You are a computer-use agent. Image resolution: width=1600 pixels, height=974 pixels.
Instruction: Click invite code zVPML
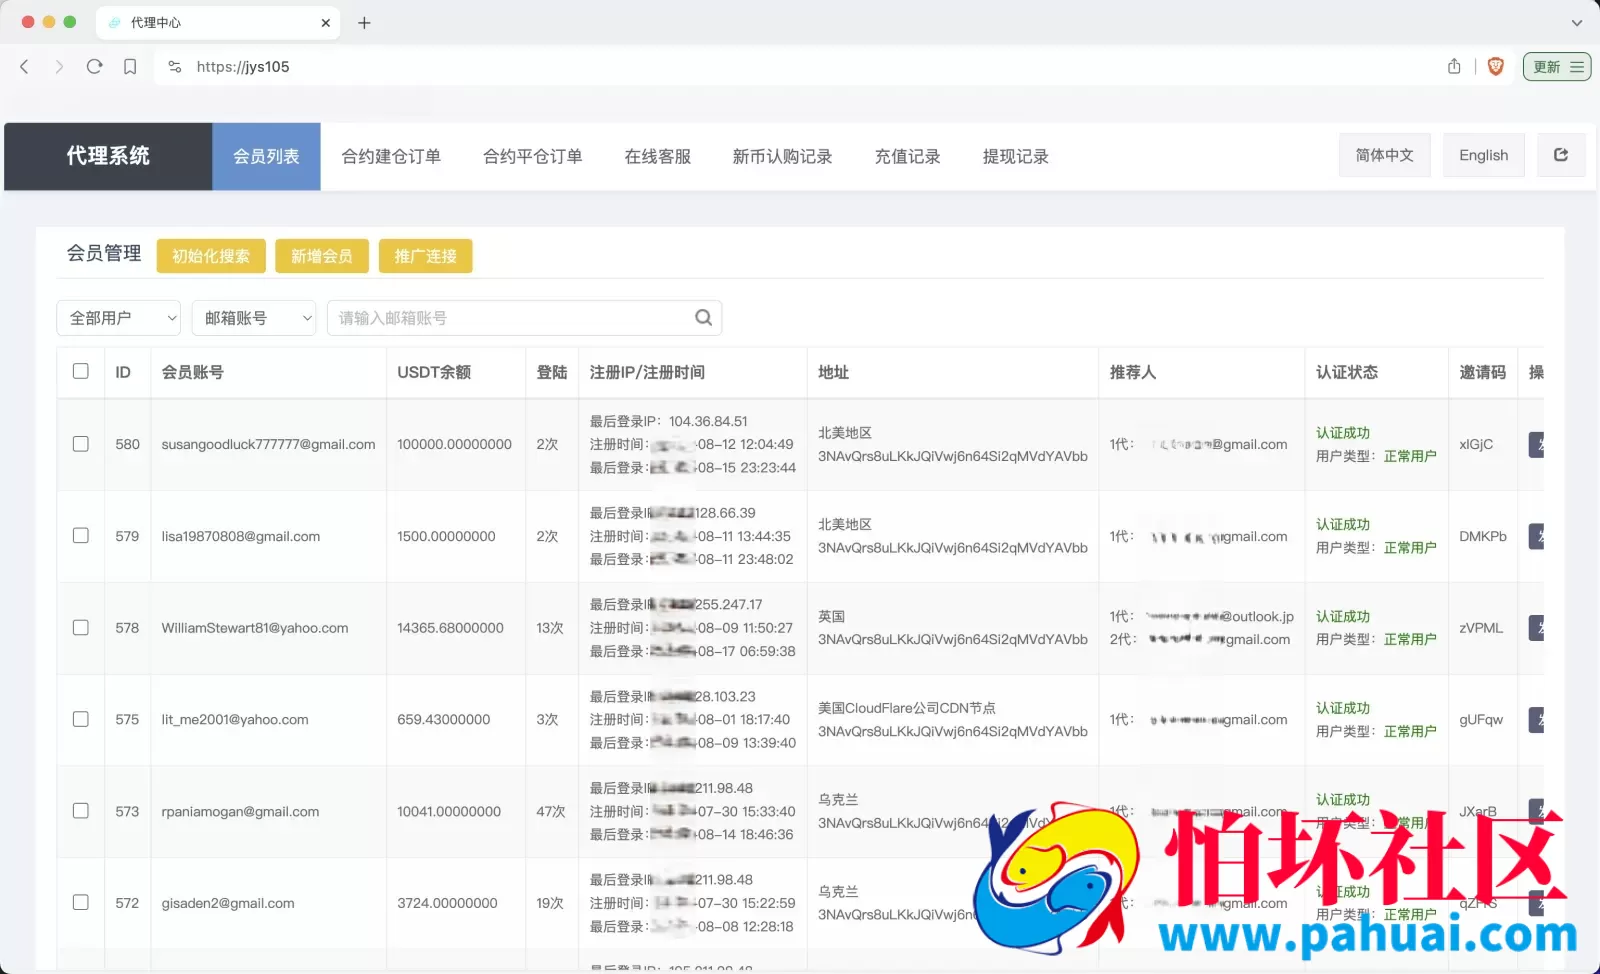click(x=1481, y=628)
